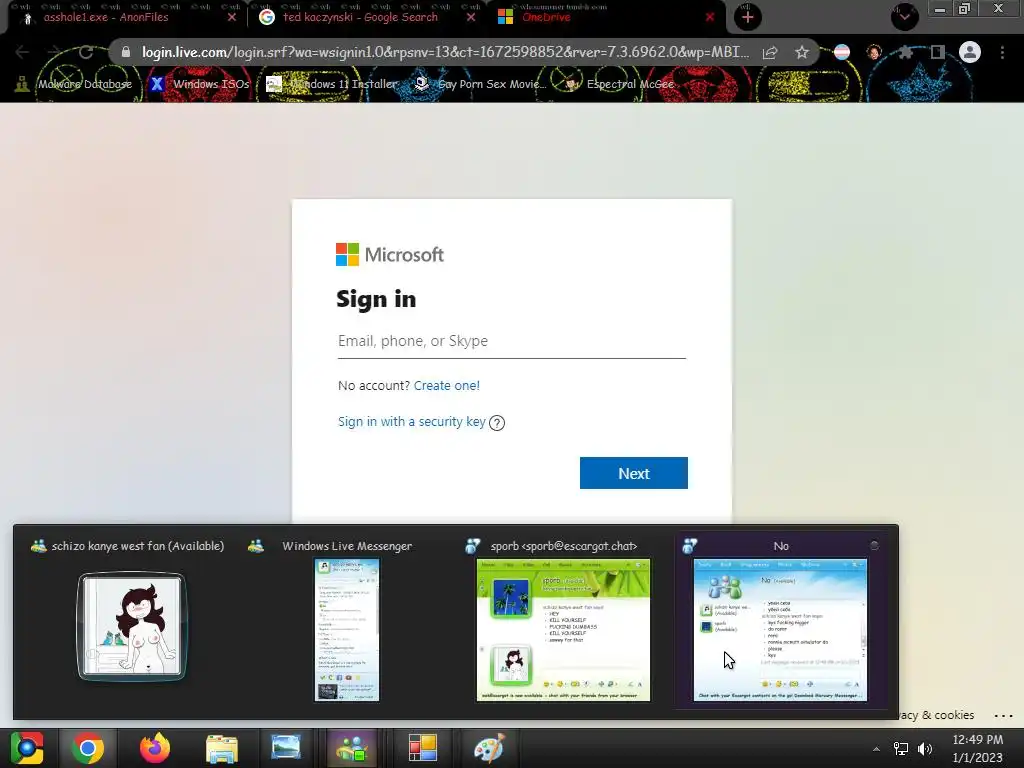Open the Espectral McGee bookmark

point(619,84)
